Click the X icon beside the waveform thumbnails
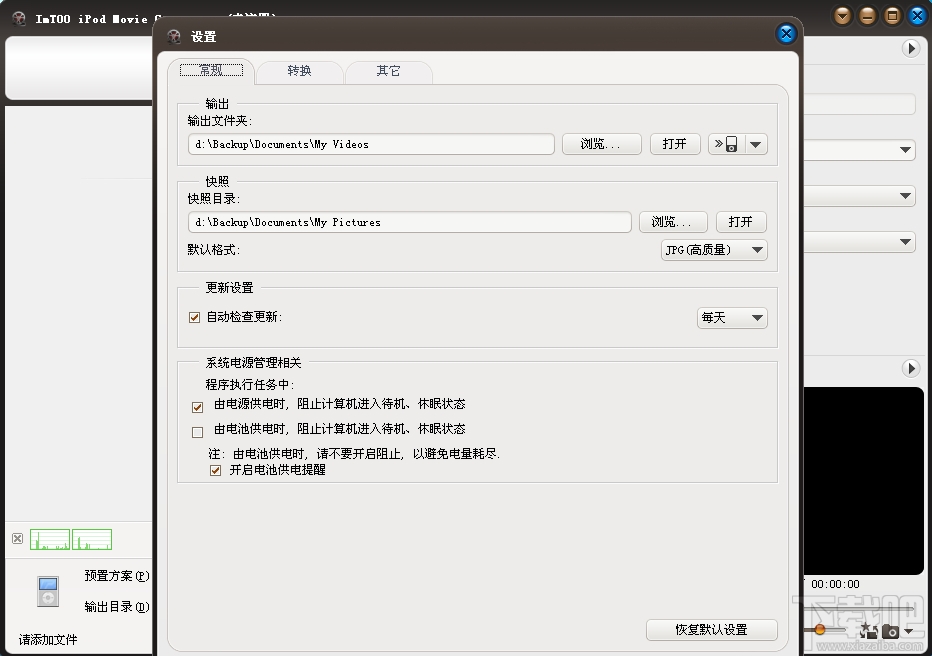The width and height of the screenshot is (932, 656). click(x=16, y=538)
